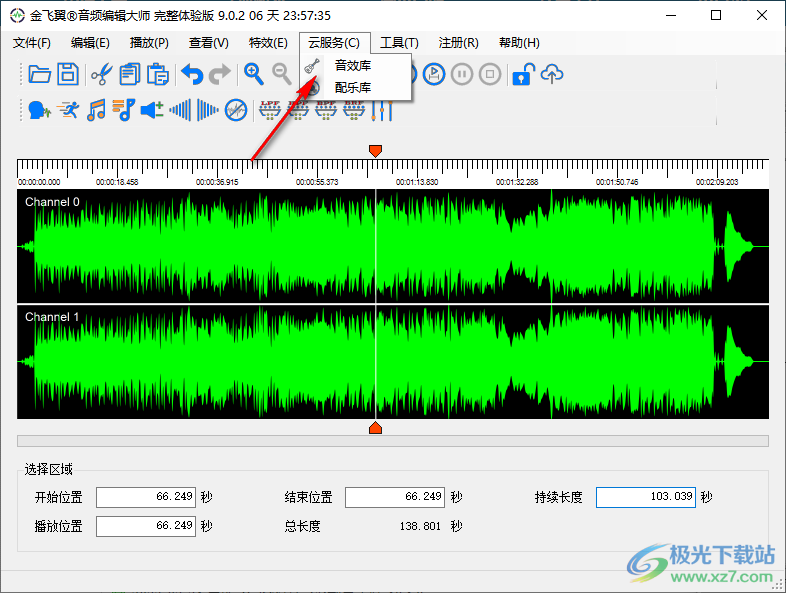Apply the BRF band-reject filter

(x=354, y=110)
